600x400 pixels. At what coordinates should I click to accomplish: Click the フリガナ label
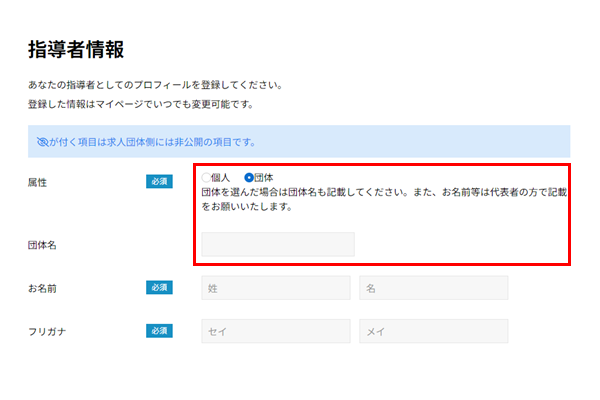tap(47, 331)
